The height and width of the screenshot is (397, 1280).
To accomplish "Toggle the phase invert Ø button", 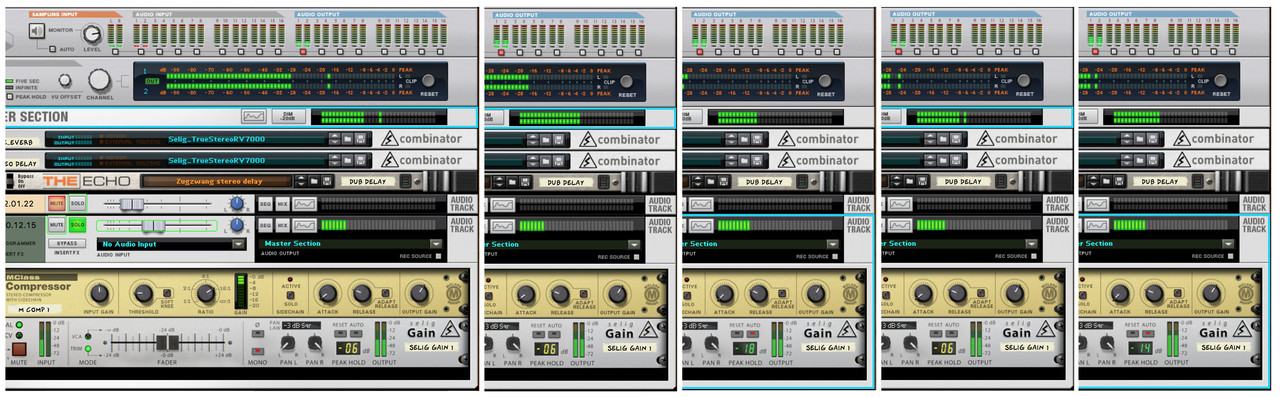I will point(259,335).
